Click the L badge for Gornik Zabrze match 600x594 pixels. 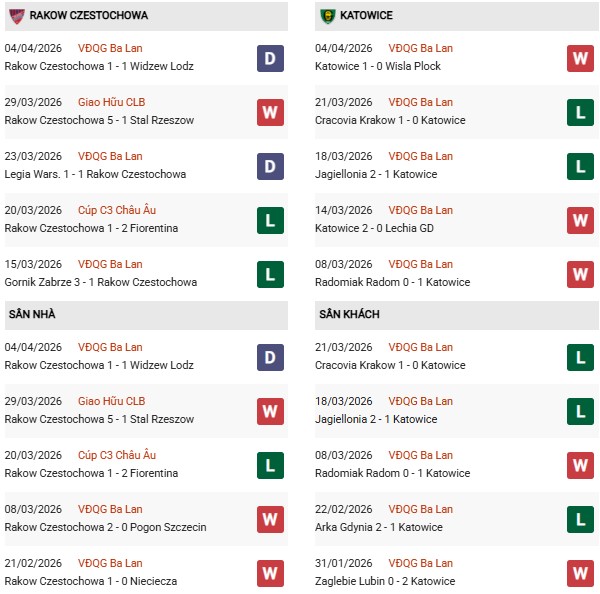point(270,274)
